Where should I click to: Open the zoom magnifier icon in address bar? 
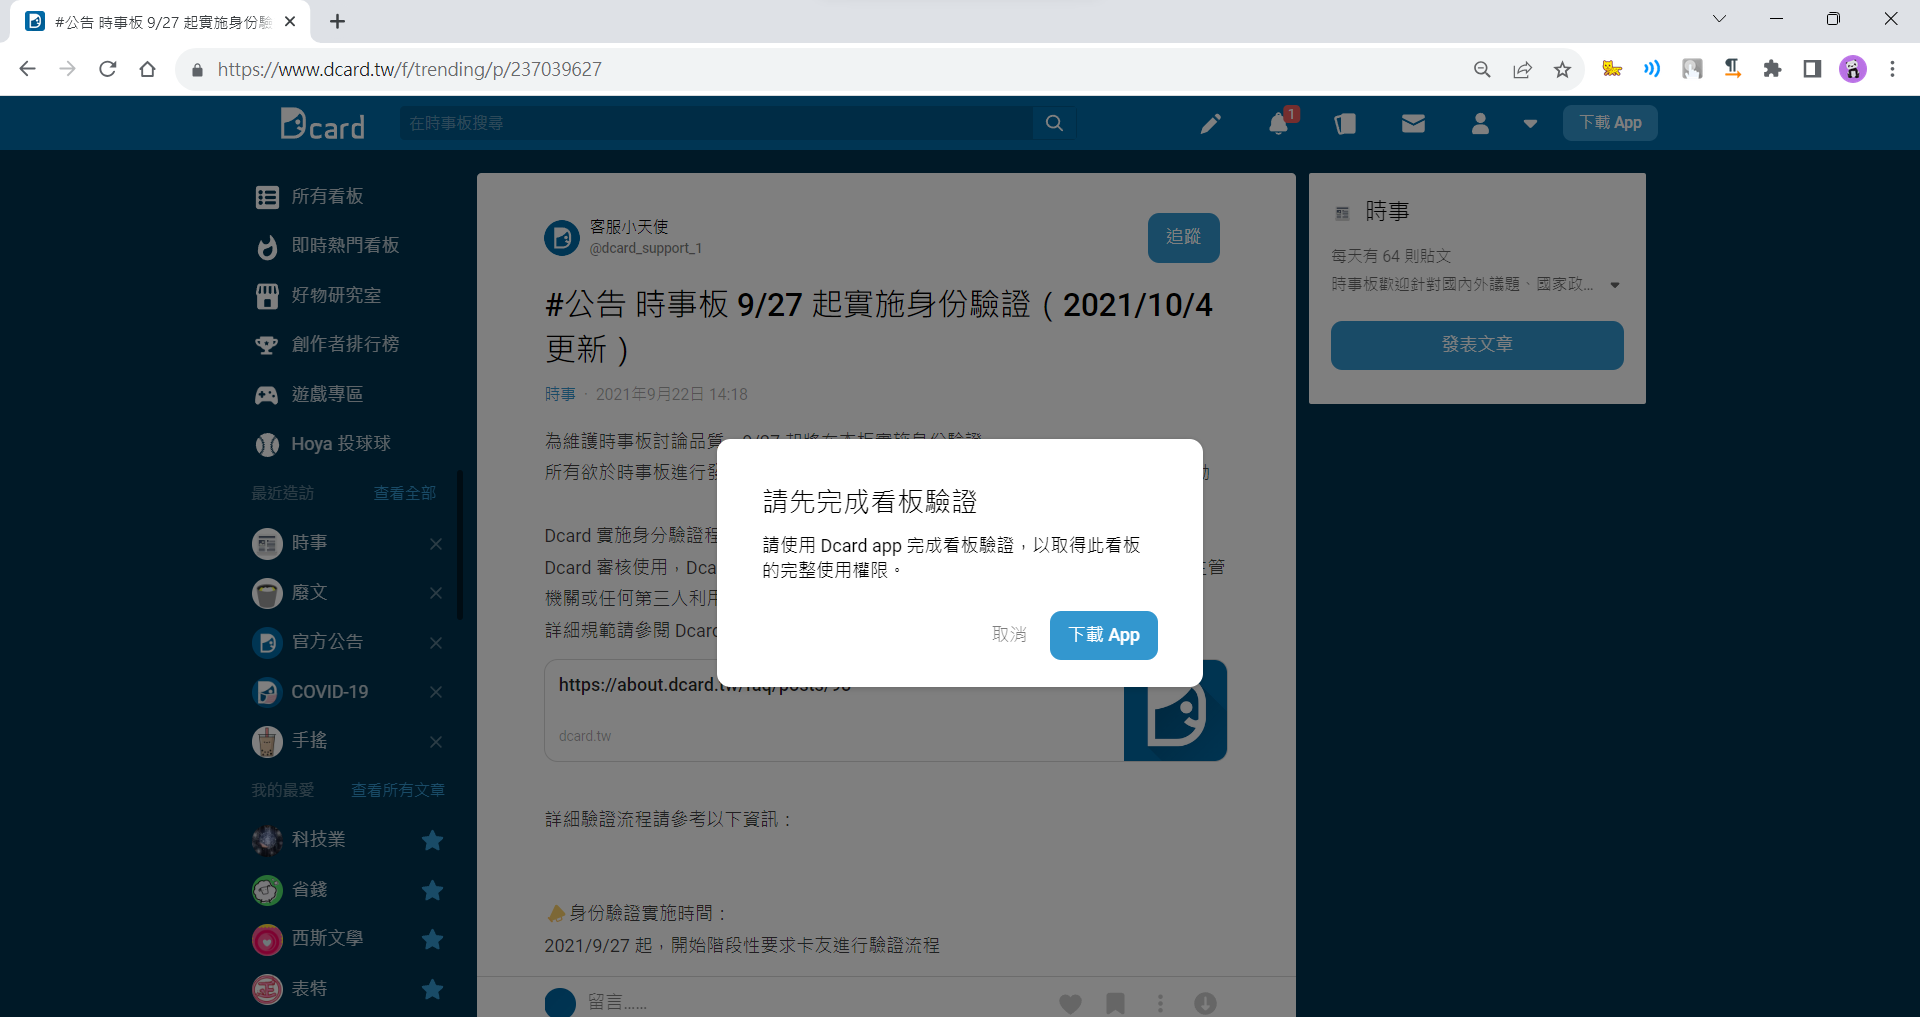(x=1482, y=69)
